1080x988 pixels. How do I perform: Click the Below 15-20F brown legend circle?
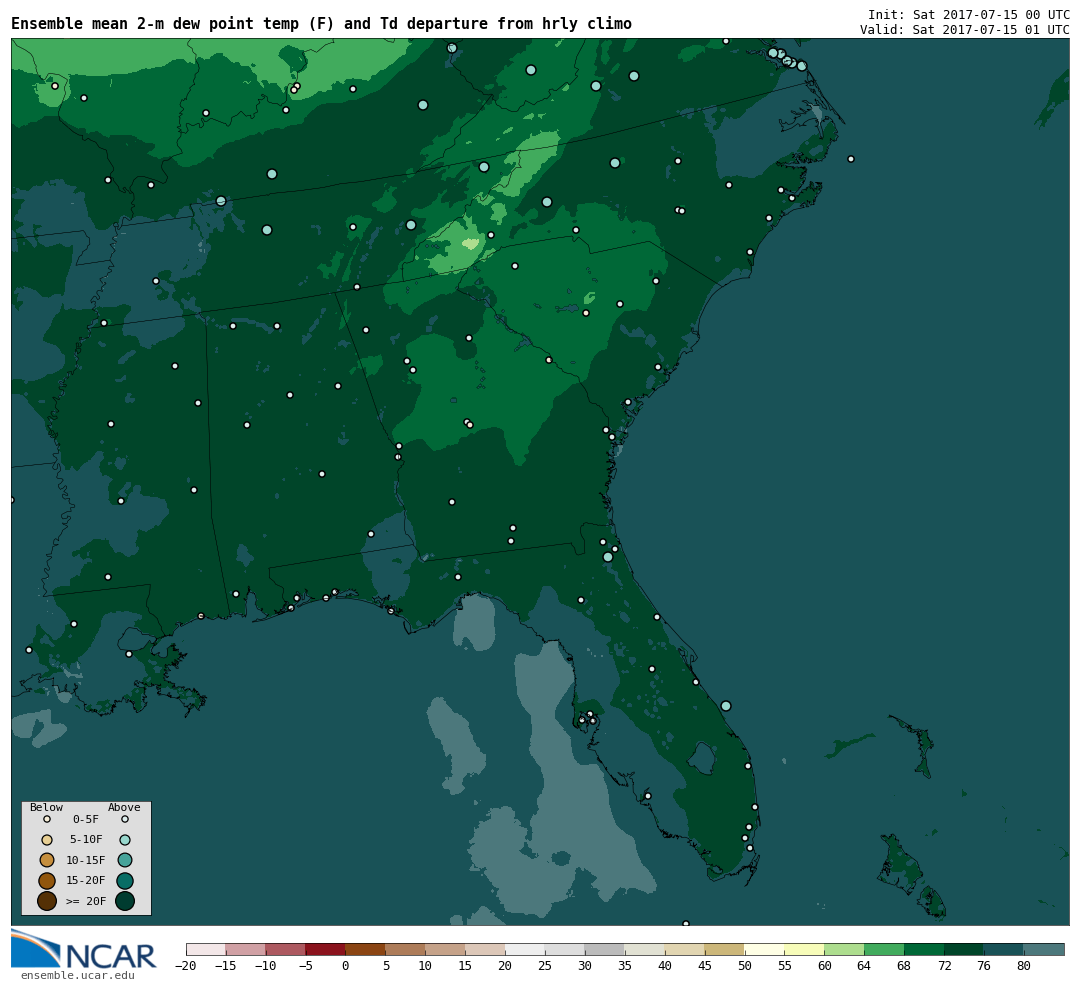(47, 881)
